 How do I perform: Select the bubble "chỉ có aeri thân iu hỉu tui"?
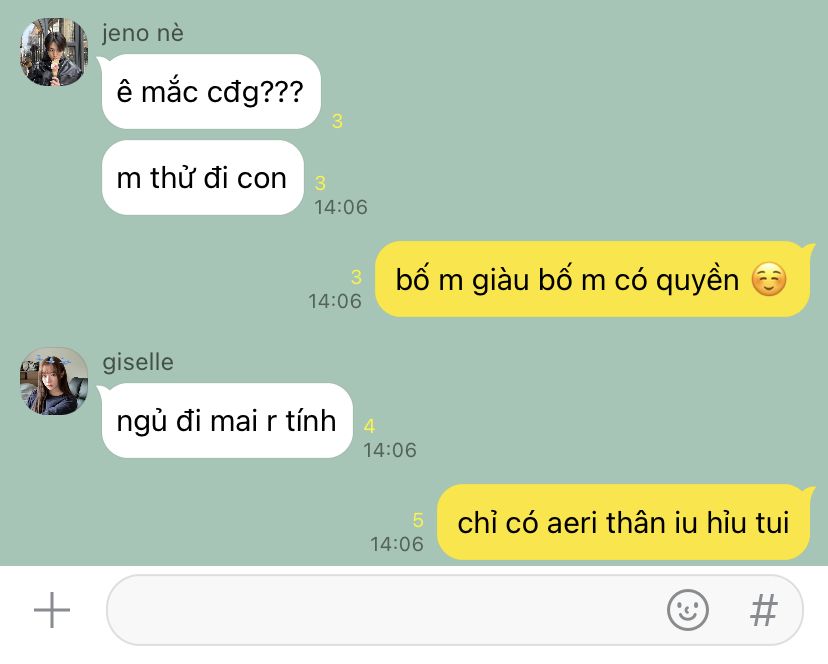coord(624,522)
